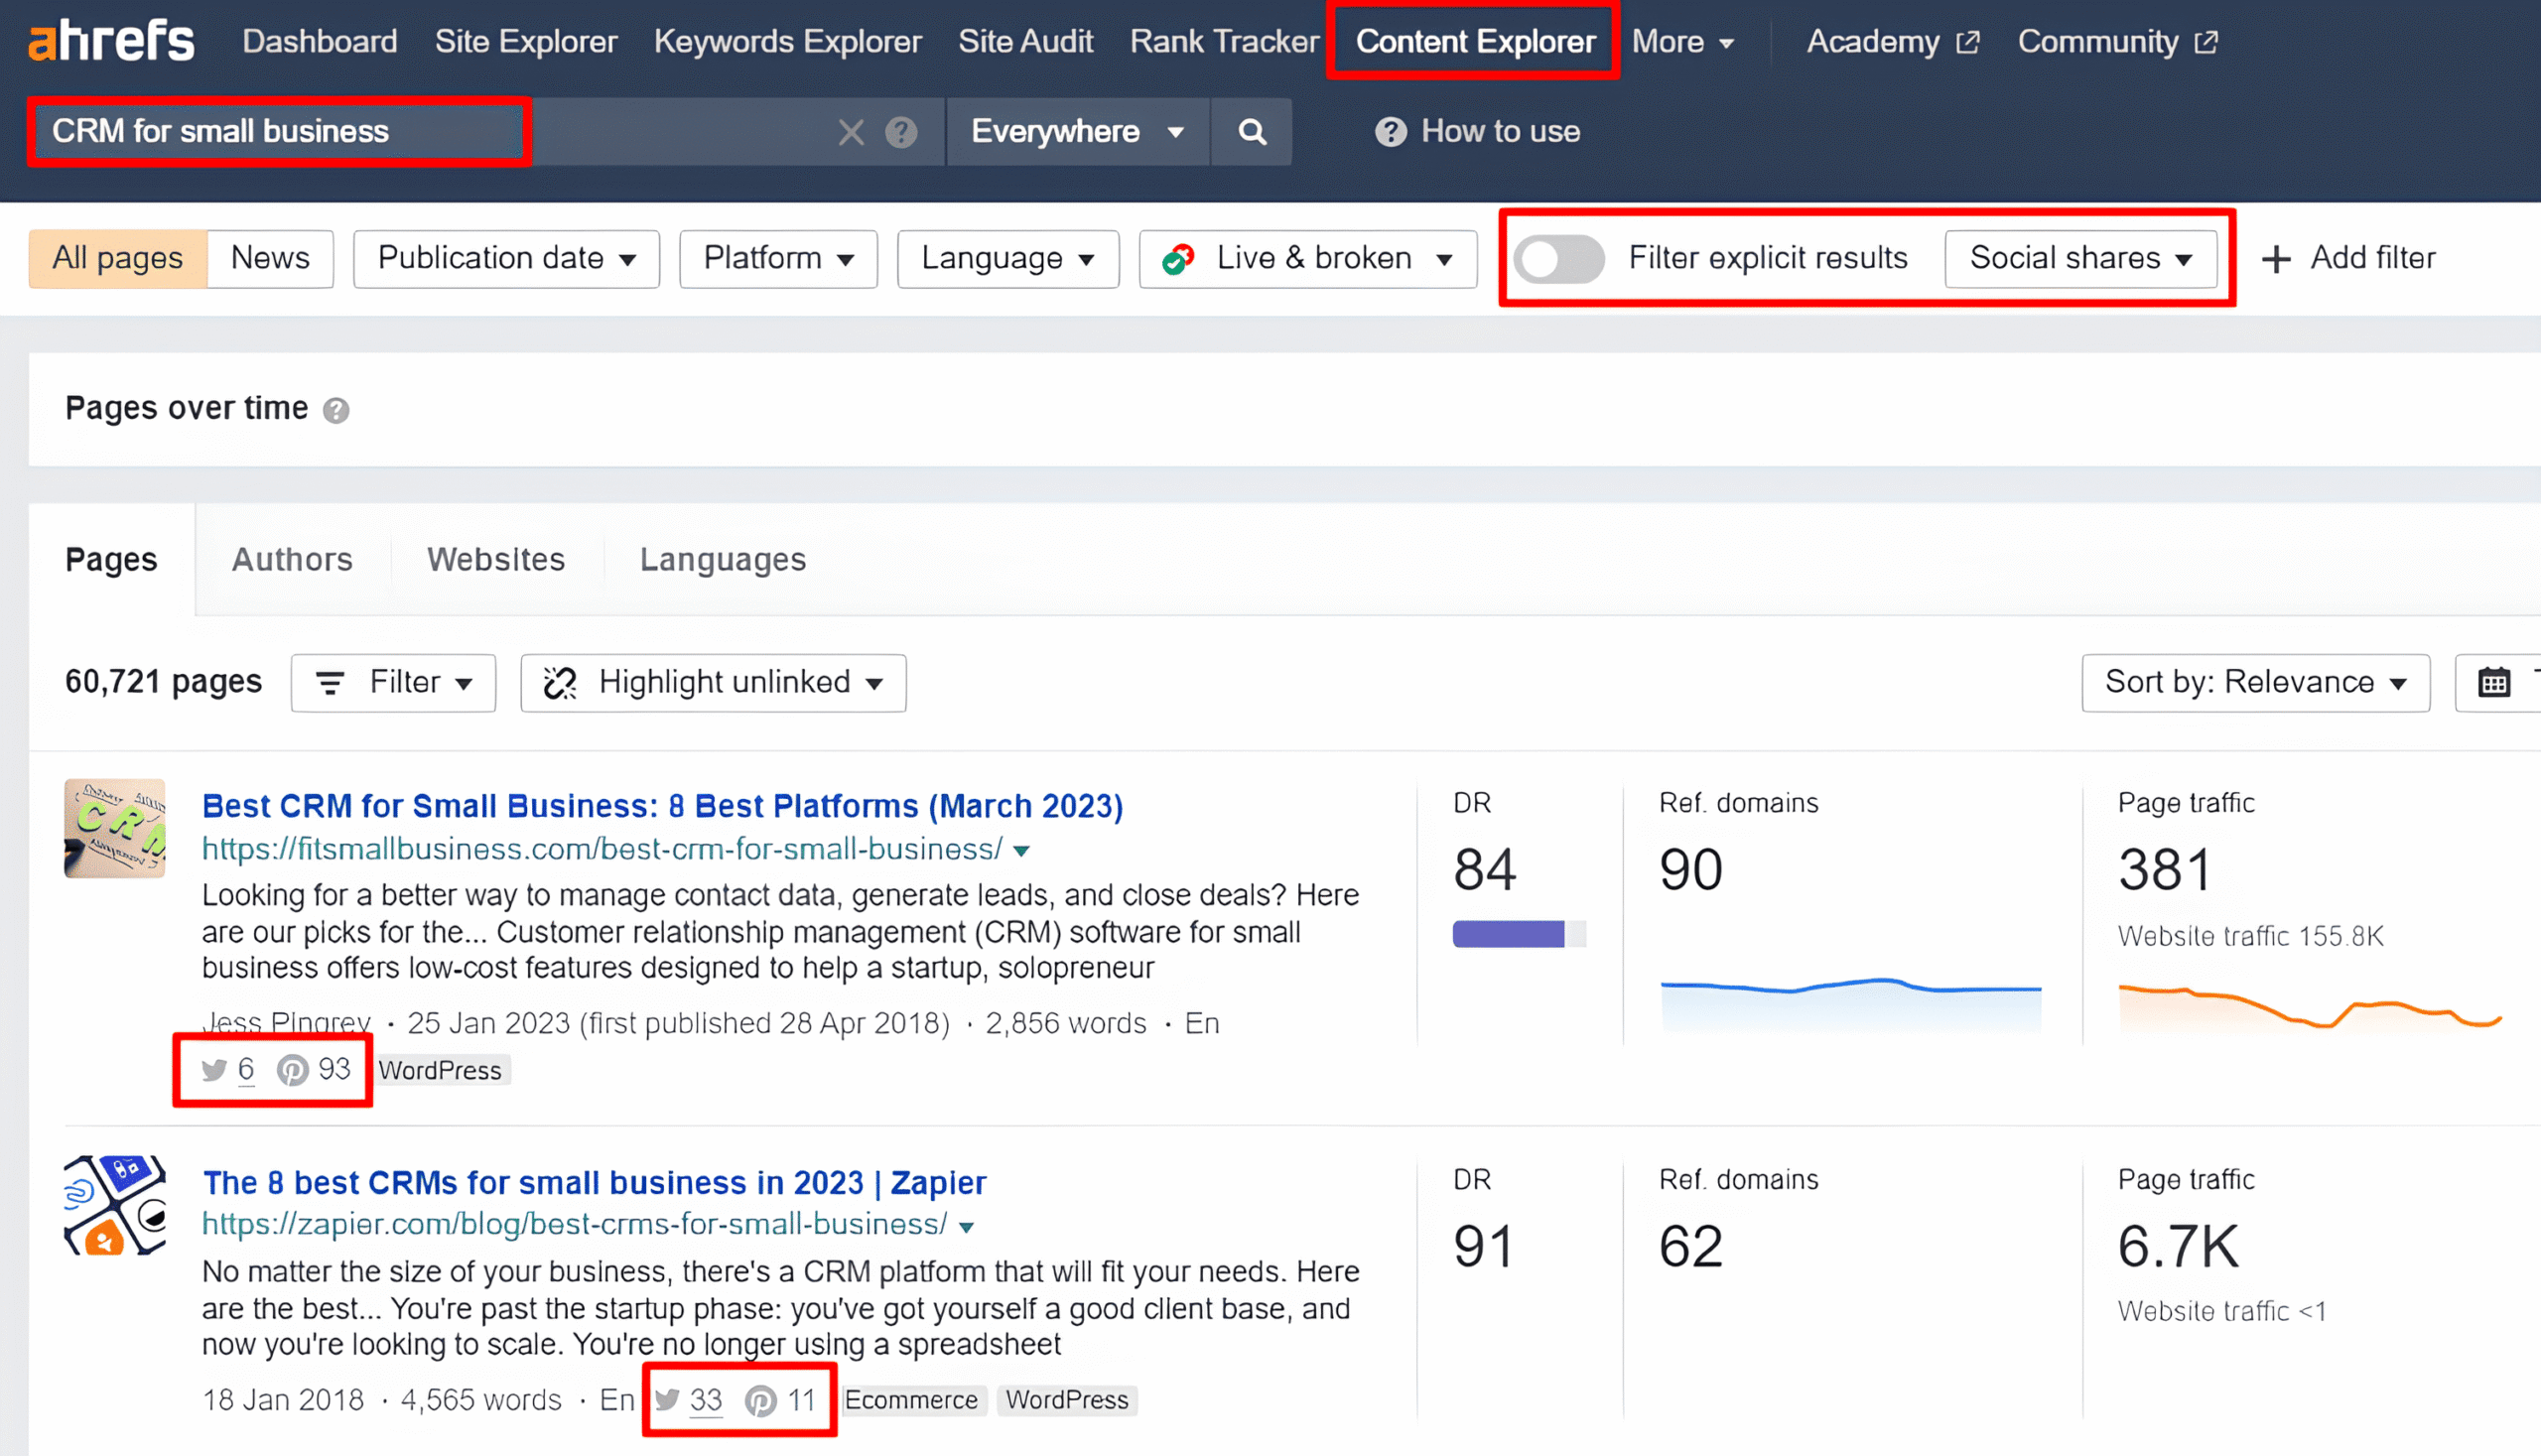Open the Publication date dropdown
This screenshot has width=2541, height=1456.
(x=506, y=259)
